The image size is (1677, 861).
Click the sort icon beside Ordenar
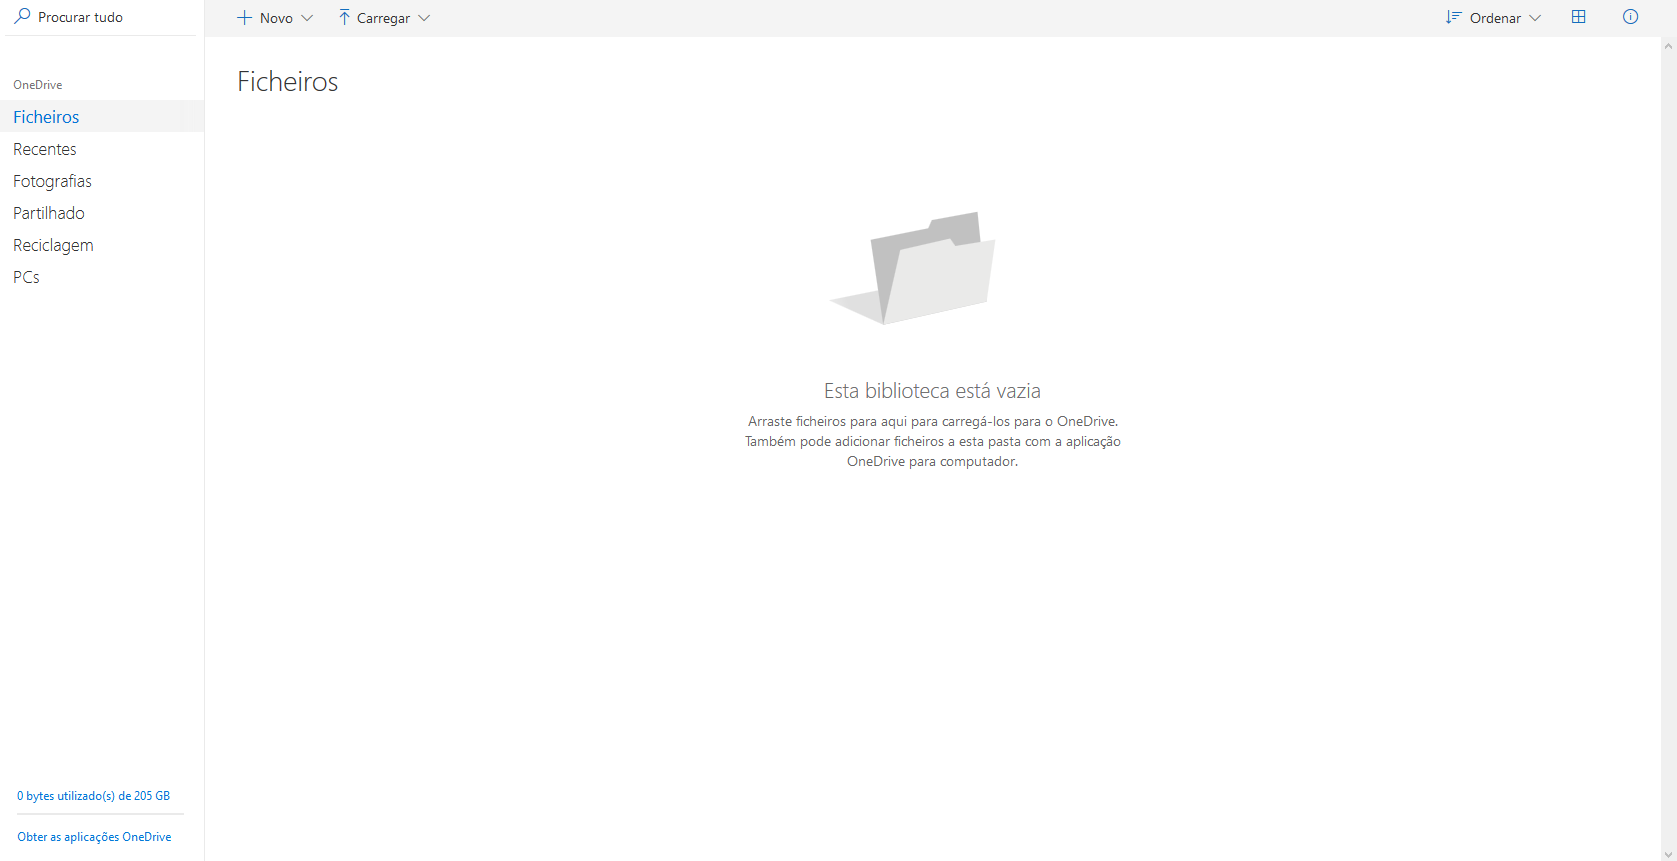pyautogui.click(x=1454, y=17)
